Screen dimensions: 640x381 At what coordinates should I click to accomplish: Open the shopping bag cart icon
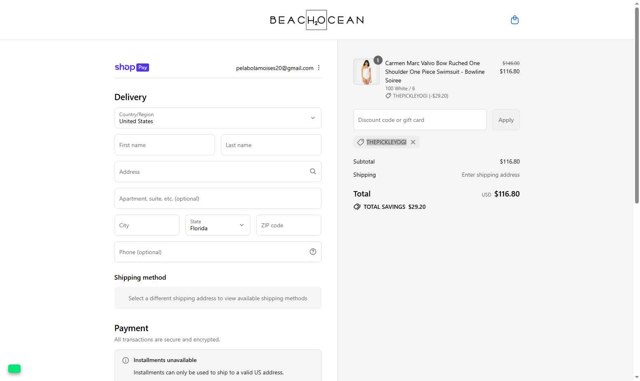point(515,20)
